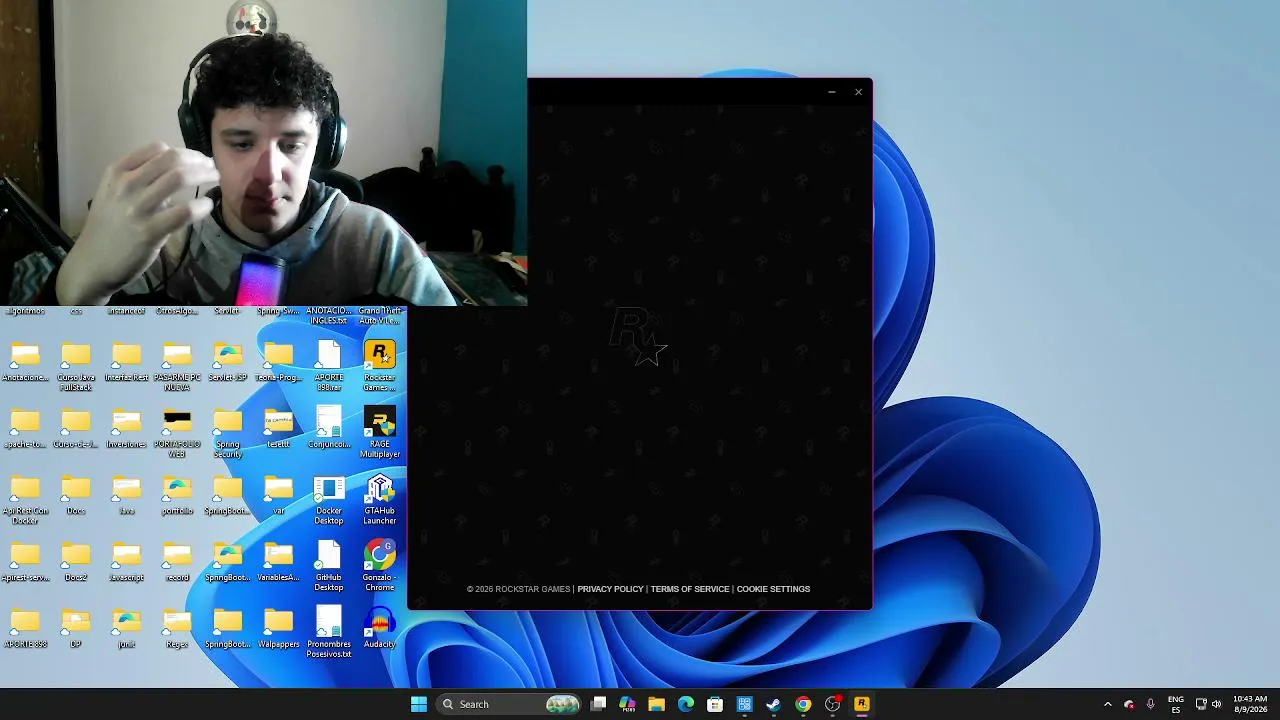Select the Audacity desktop shortcut
Image resolution: width=1280 pixels, height=720 pixels.
click(380, 628)
